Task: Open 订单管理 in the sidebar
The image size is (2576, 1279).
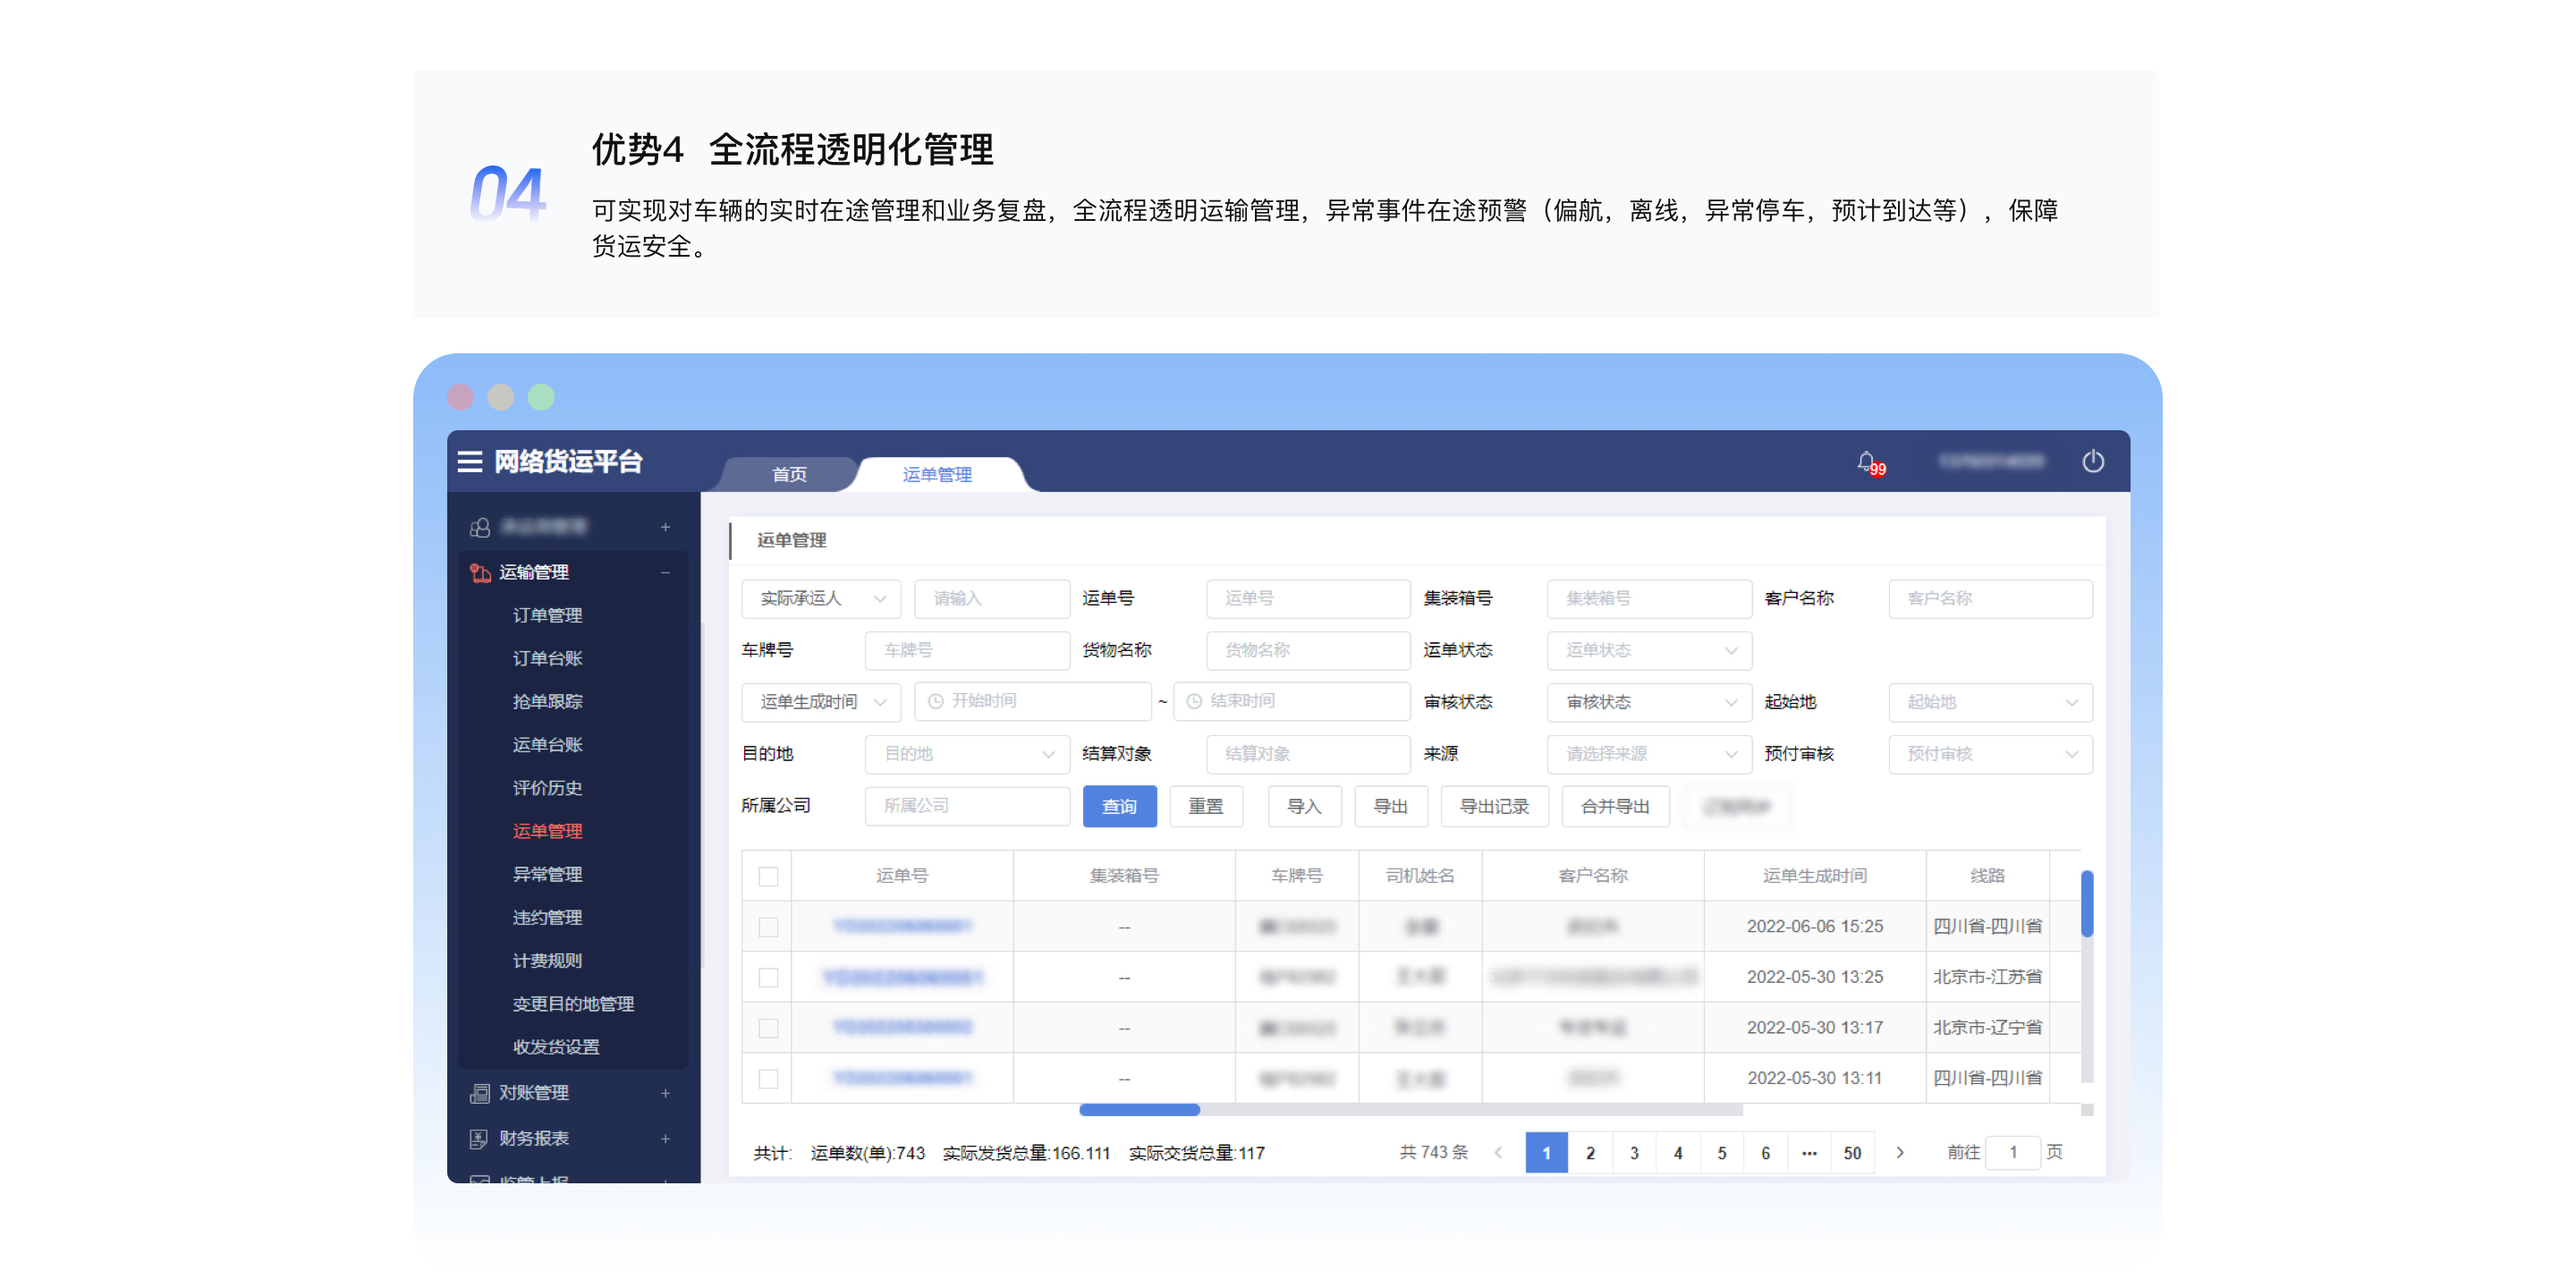Action: point(547,615)
